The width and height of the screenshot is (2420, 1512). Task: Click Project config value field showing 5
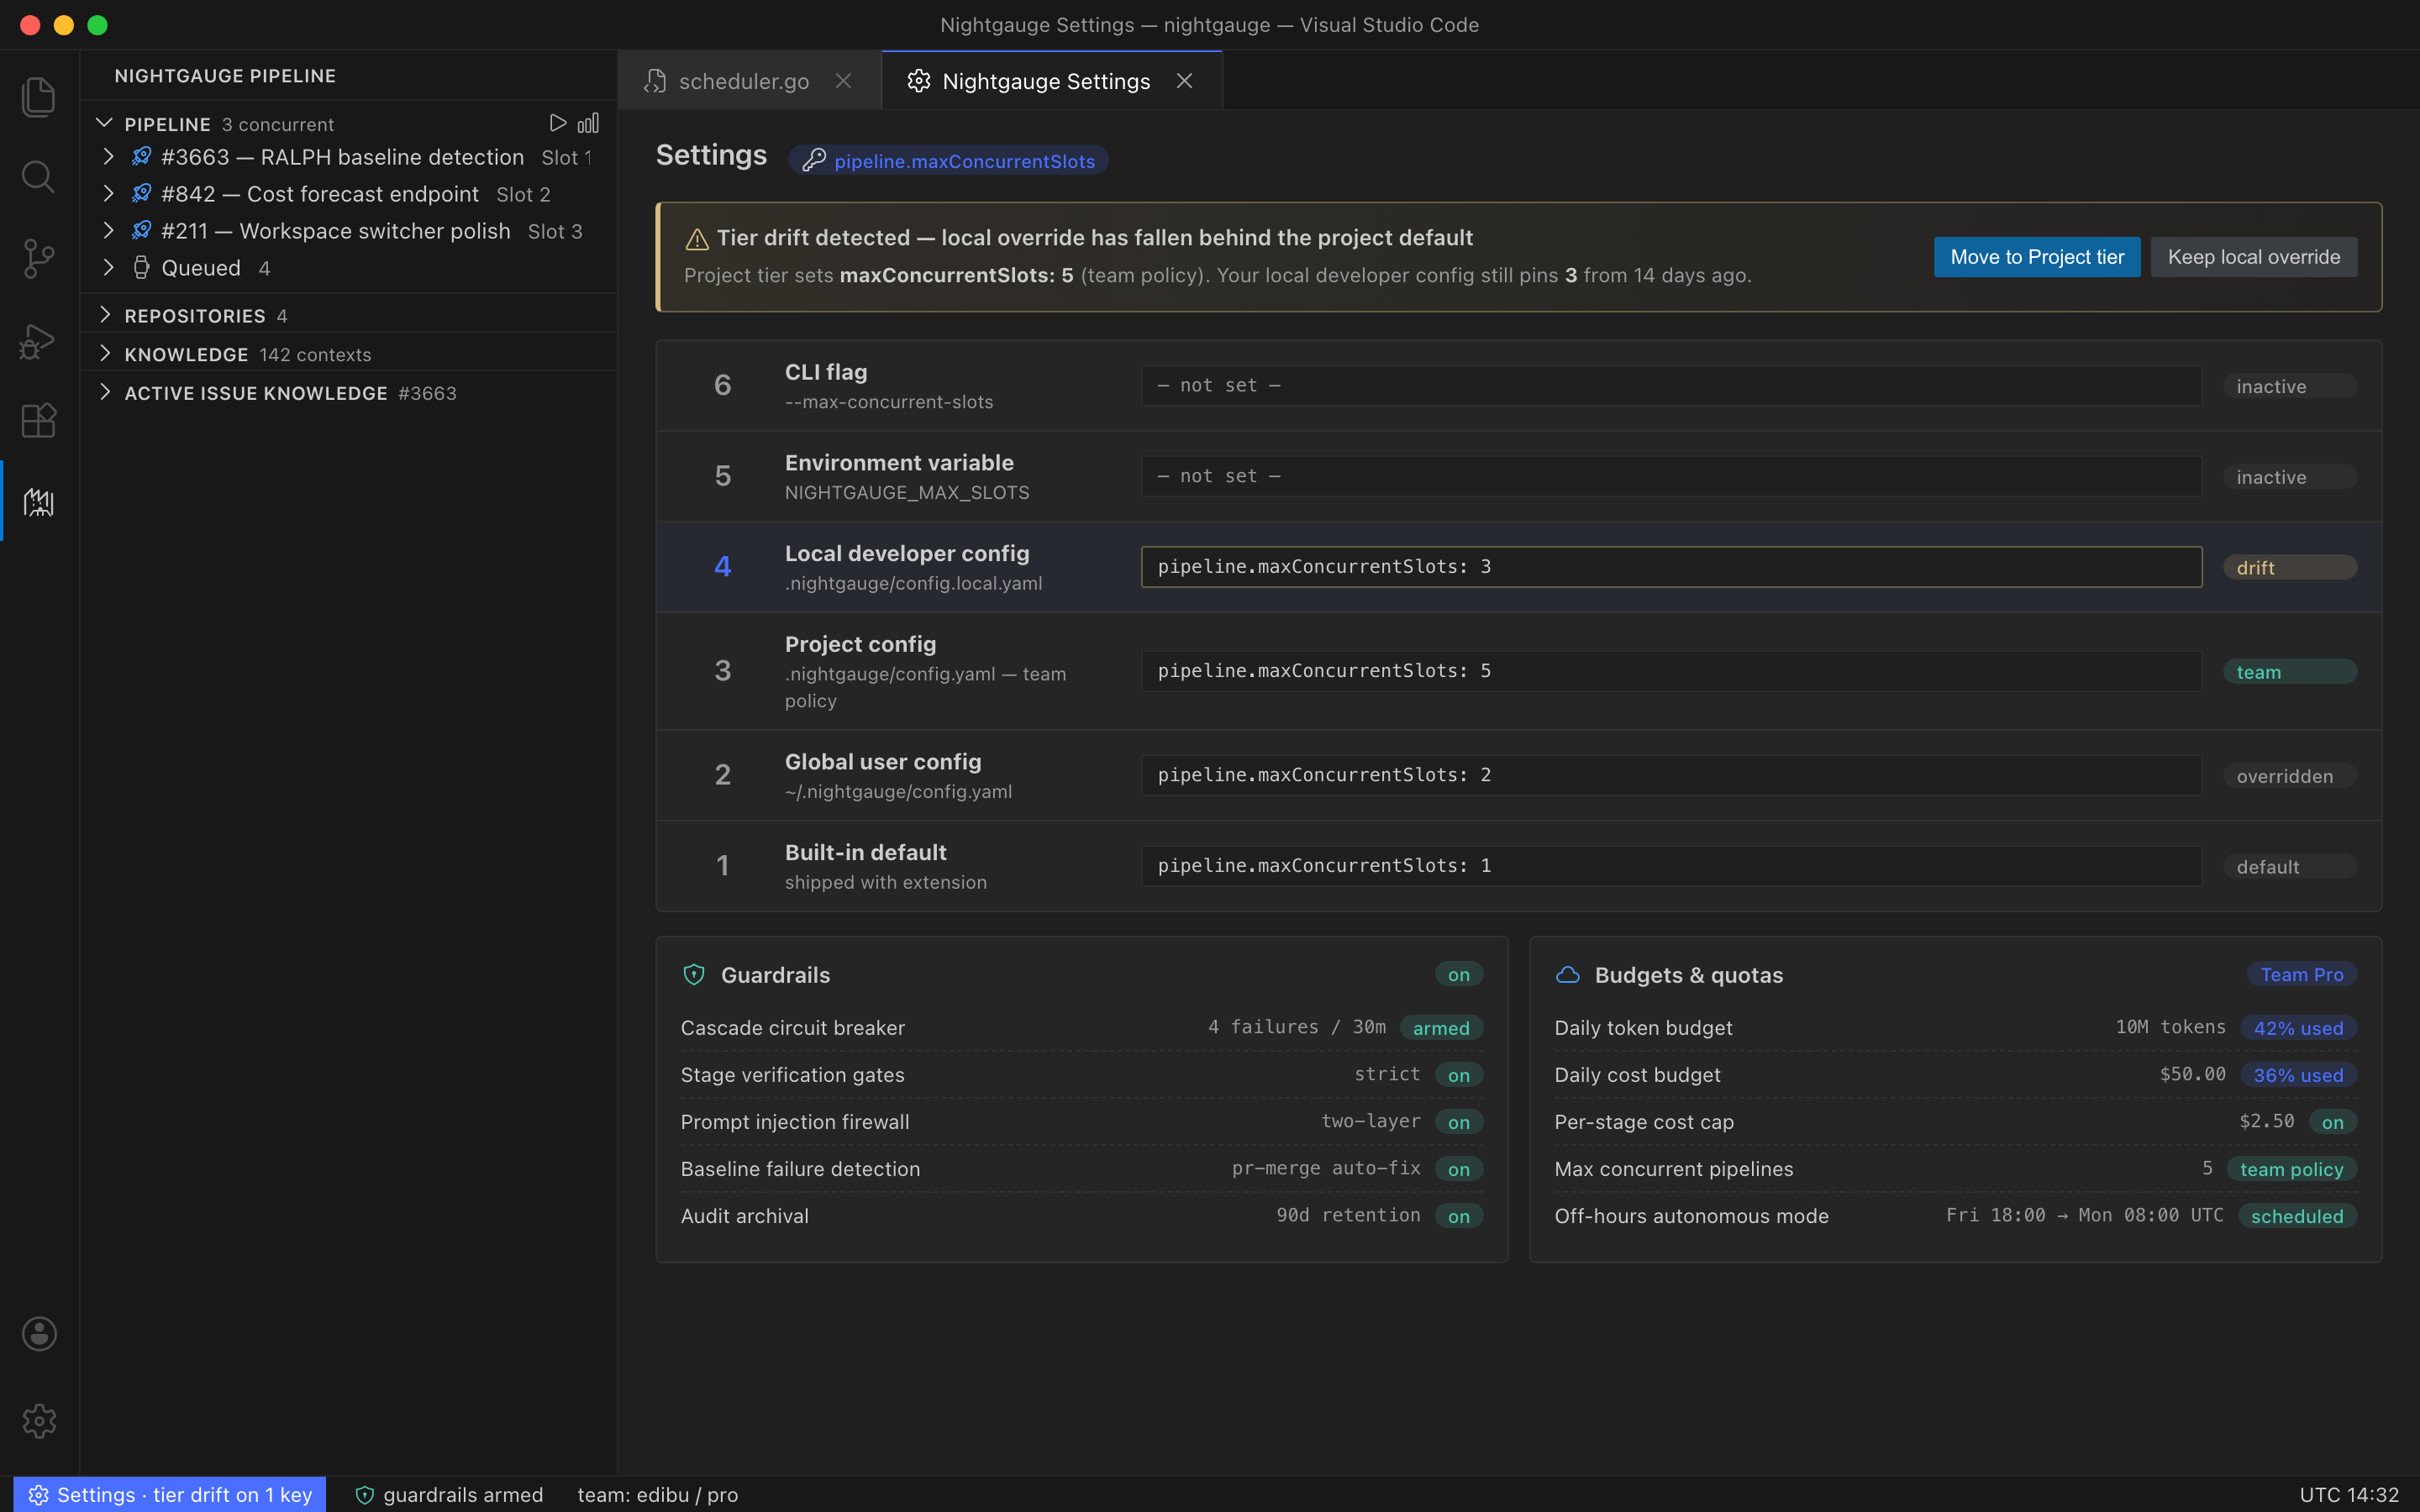pyautogui.click(x=1671, y=671)
